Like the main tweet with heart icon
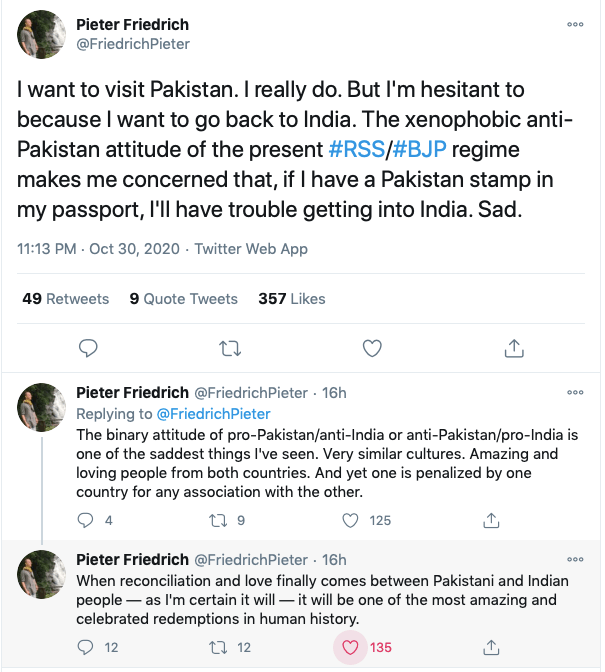The height and width of the screenshot is (672, 605). point(372,348)
